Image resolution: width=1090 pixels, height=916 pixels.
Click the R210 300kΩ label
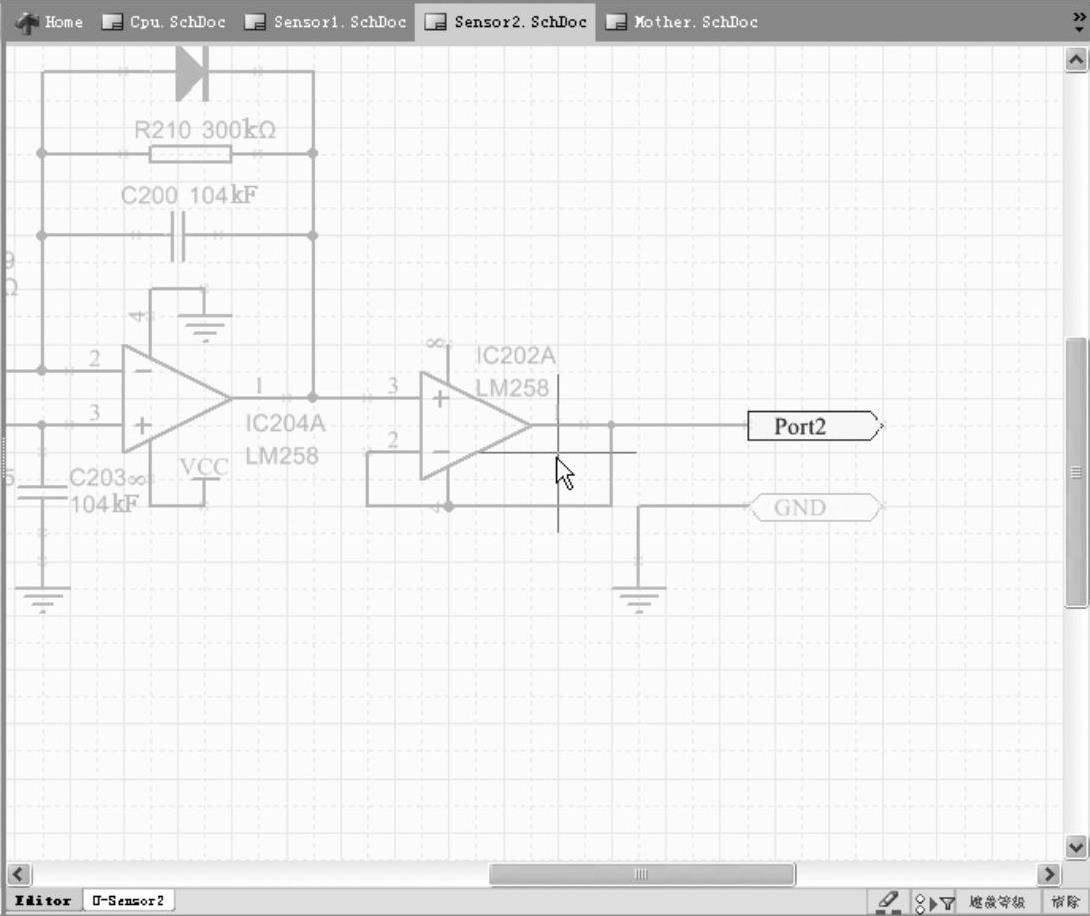click(x=205, y=130)
